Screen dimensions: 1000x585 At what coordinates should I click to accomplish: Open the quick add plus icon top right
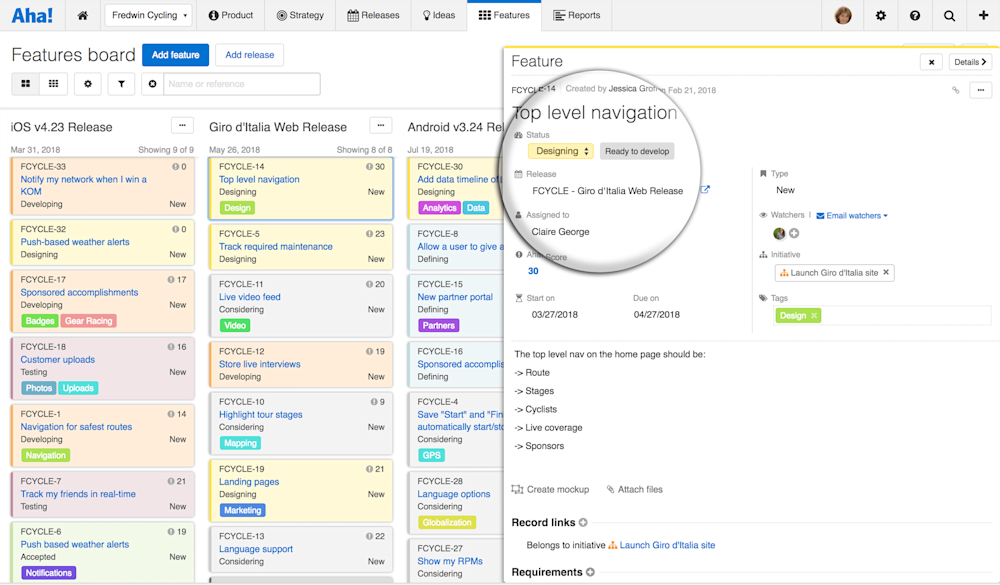click(984, 15)
